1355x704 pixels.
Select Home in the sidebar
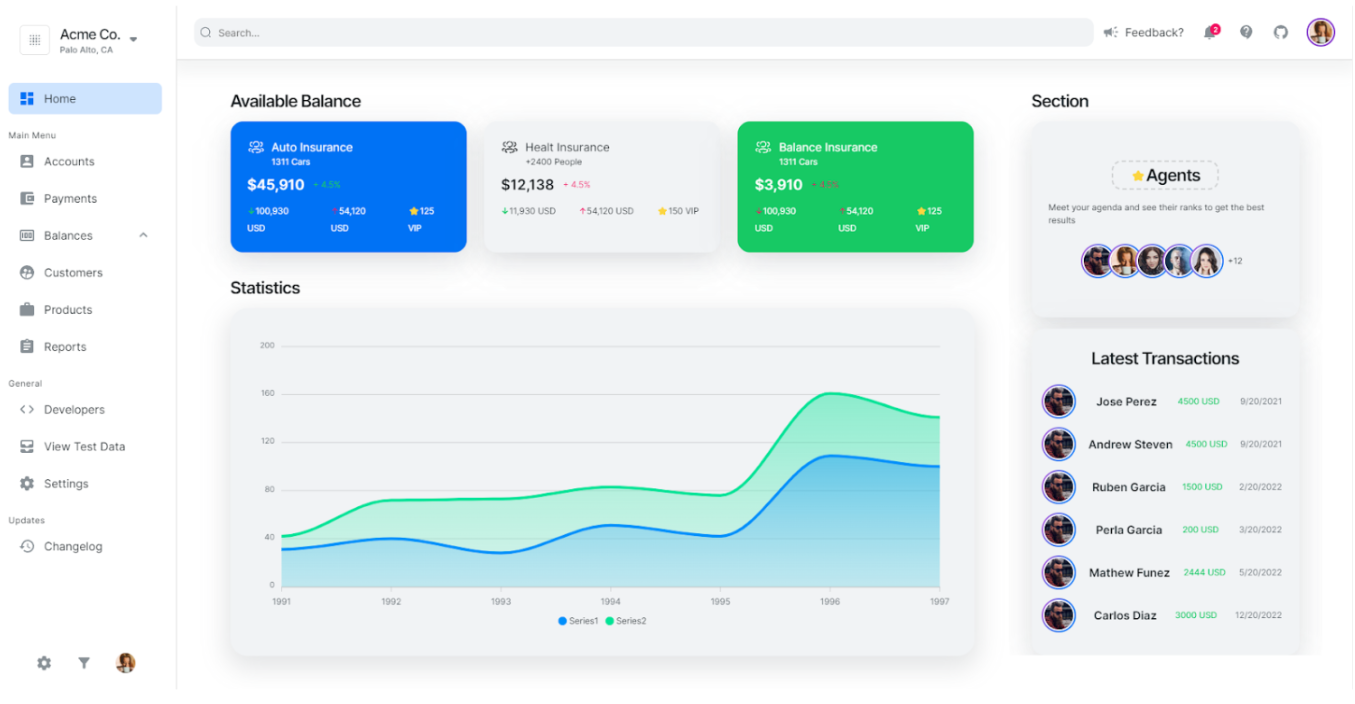[x=85, y=99]
